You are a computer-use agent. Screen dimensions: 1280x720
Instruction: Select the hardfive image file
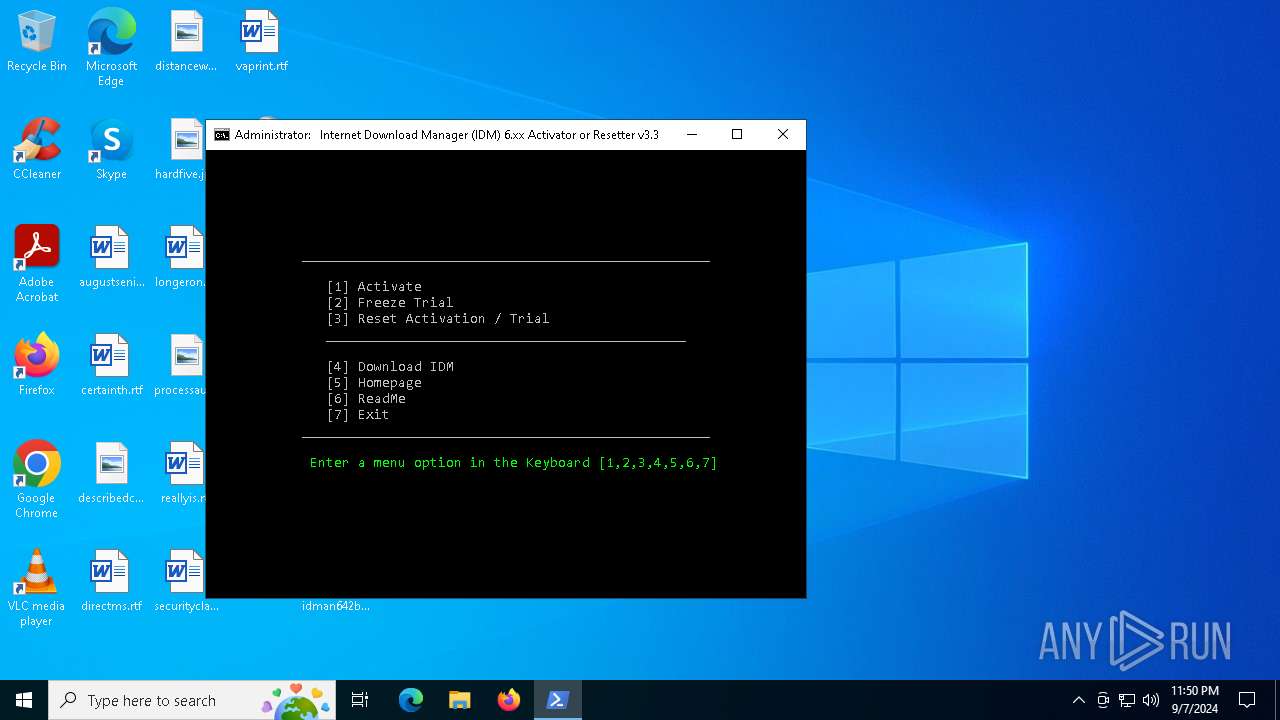click(x=181, y=150)
